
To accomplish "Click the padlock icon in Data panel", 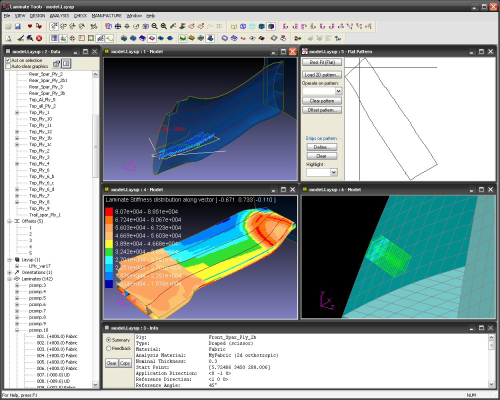I will [56, 63].
